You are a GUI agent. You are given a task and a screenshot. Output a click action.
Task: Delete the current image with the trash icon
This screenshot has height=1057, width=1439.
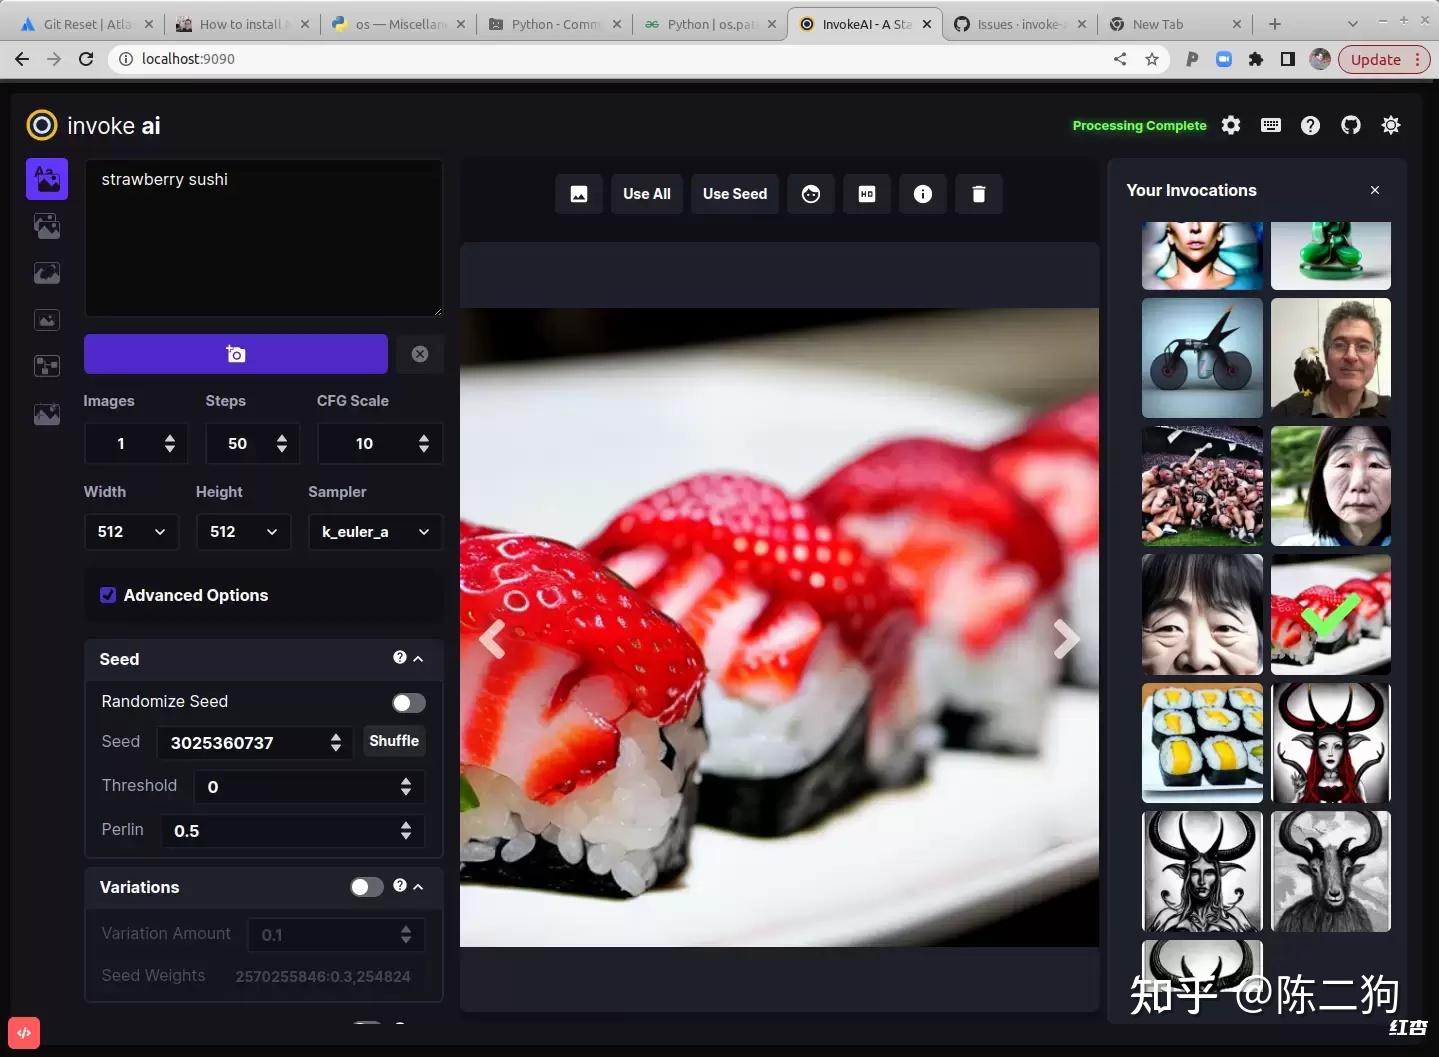click(978, 193)
